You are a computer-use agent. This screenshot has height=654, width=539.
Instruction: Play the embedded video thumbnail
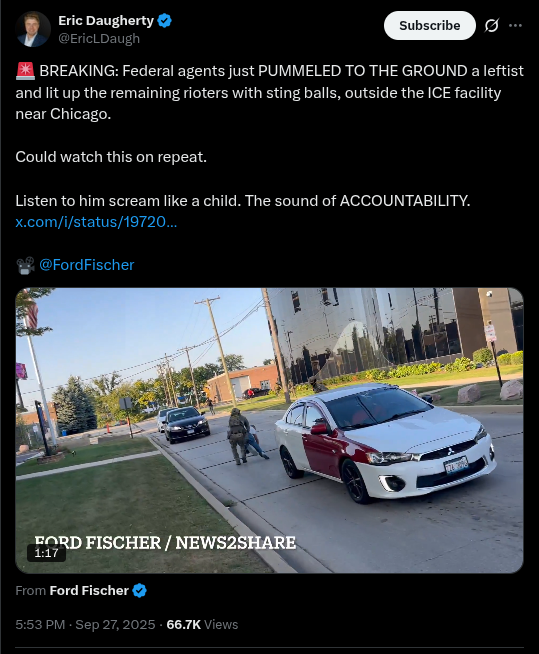click(x=270, y=430)
